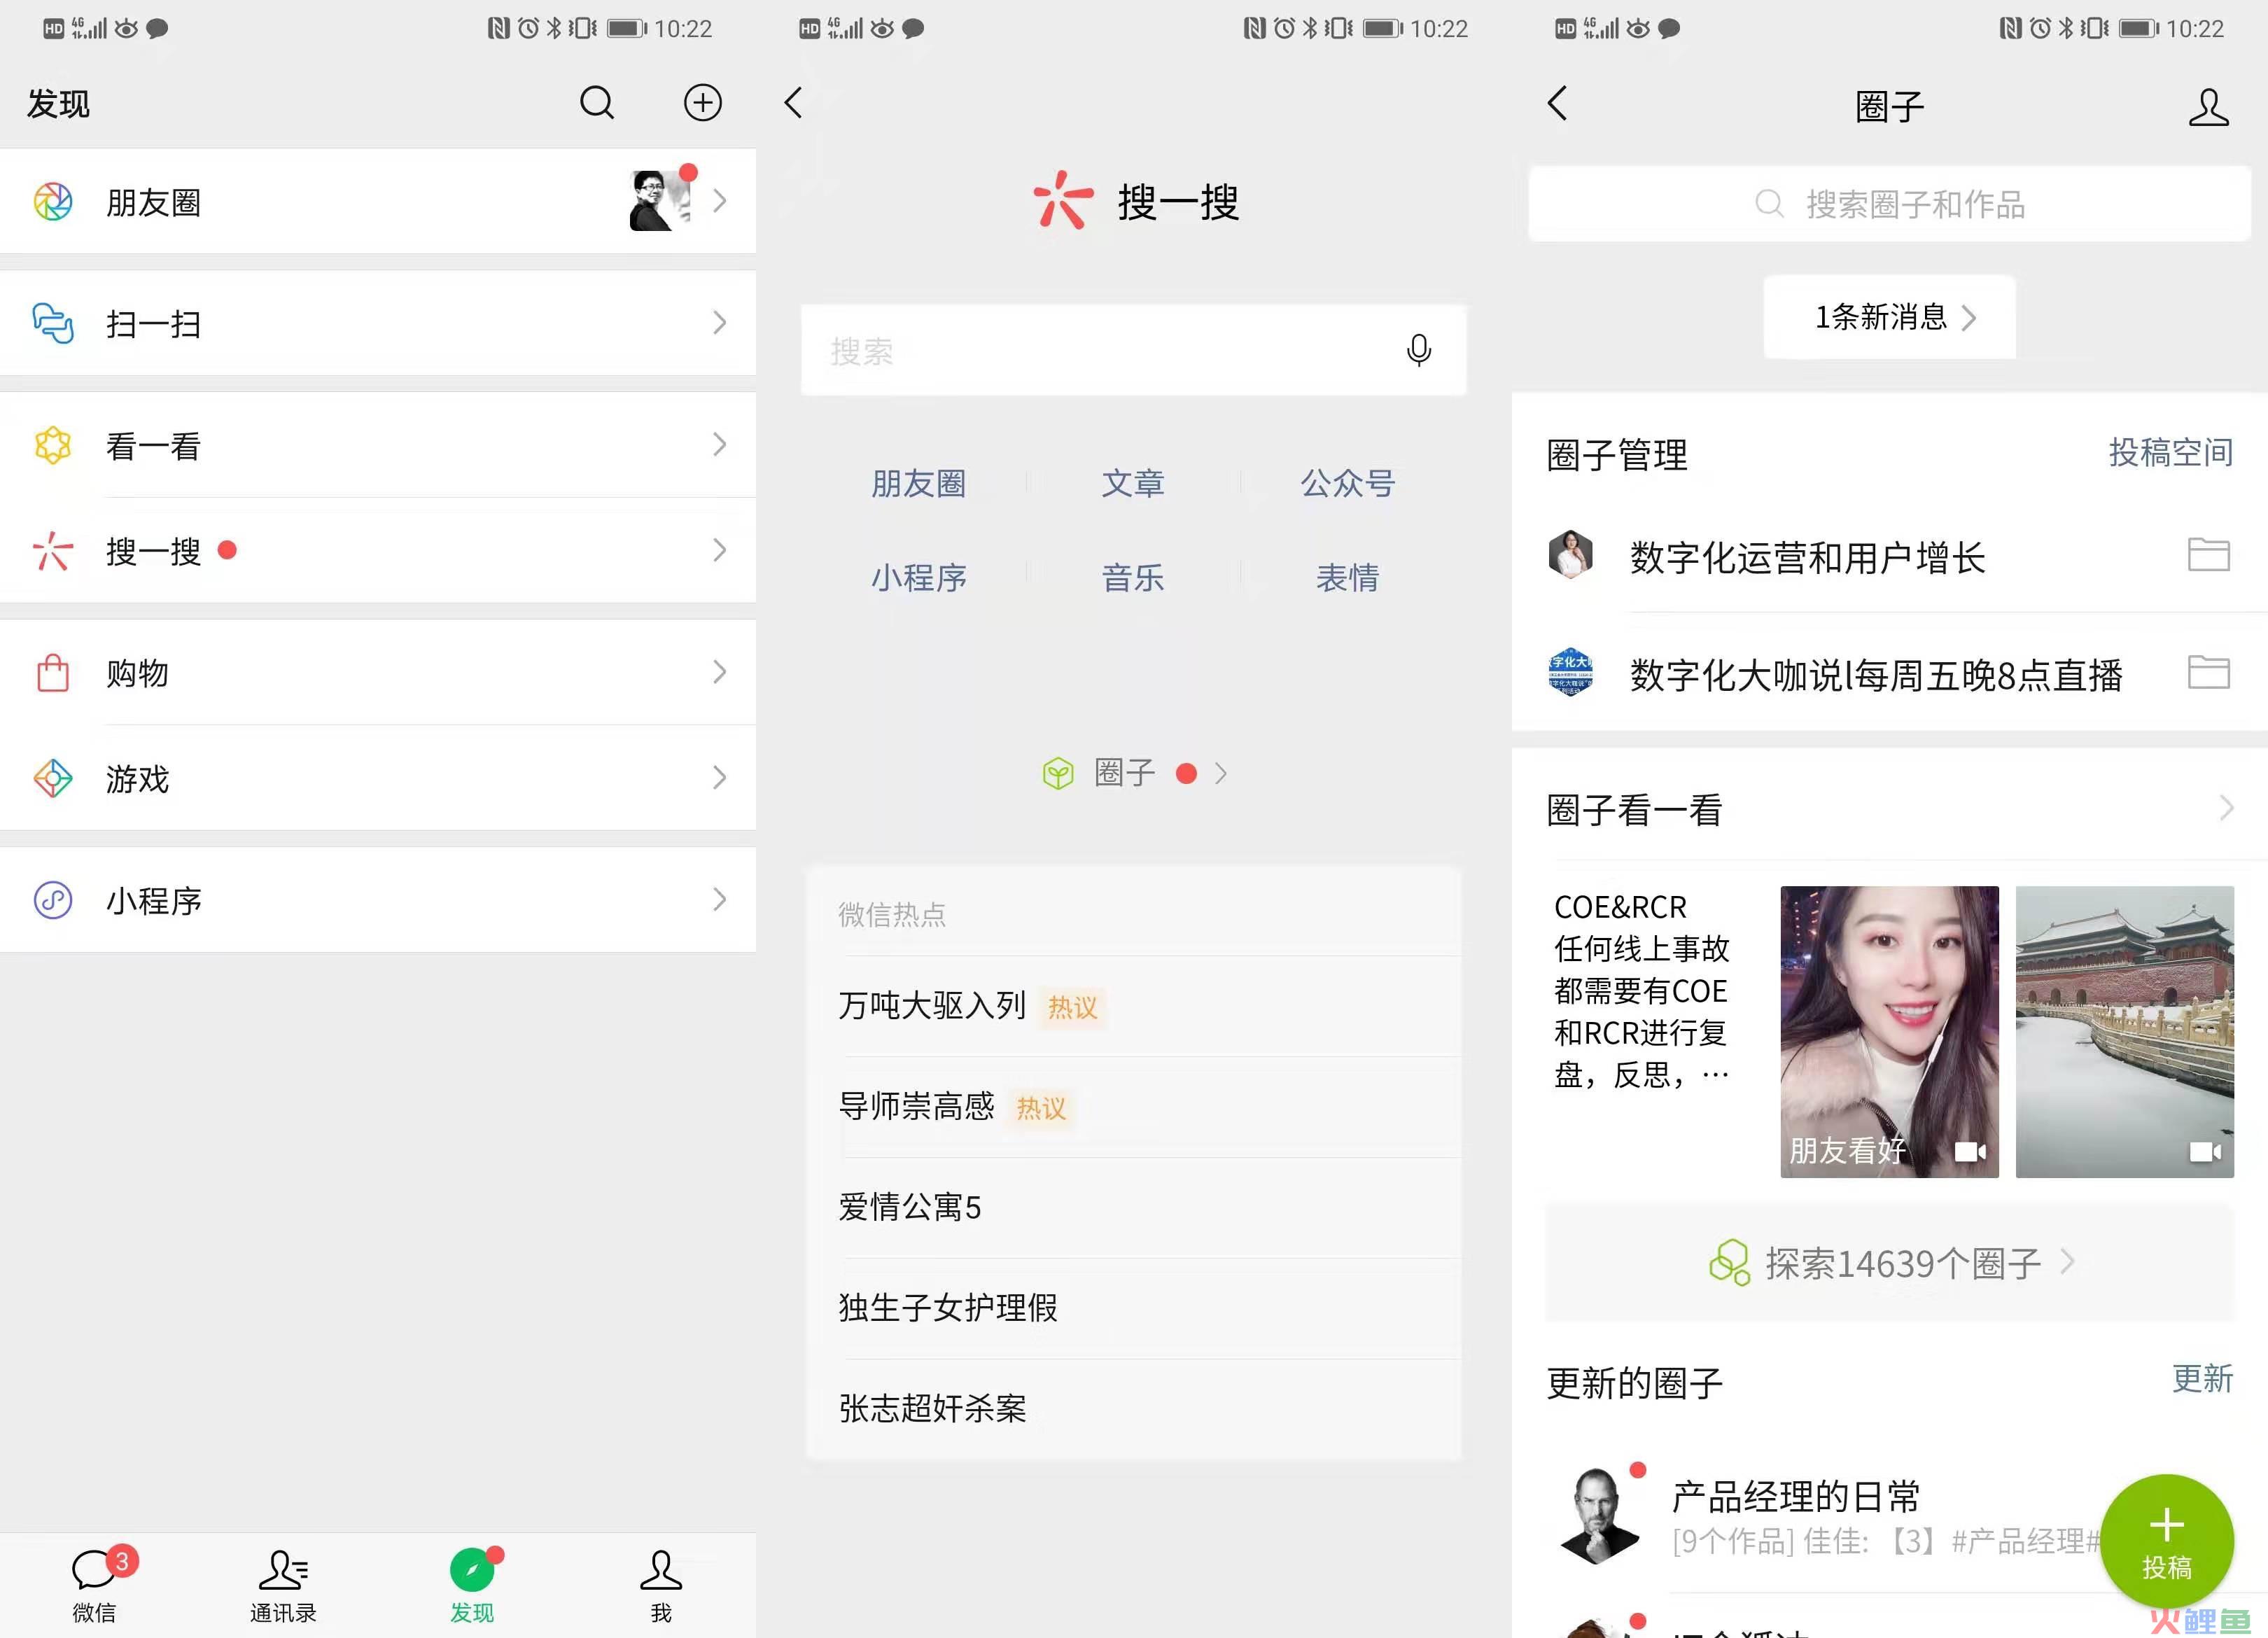Switch to the 通讯录 tab
Screen dimensions: 2268x1638
283,1586
